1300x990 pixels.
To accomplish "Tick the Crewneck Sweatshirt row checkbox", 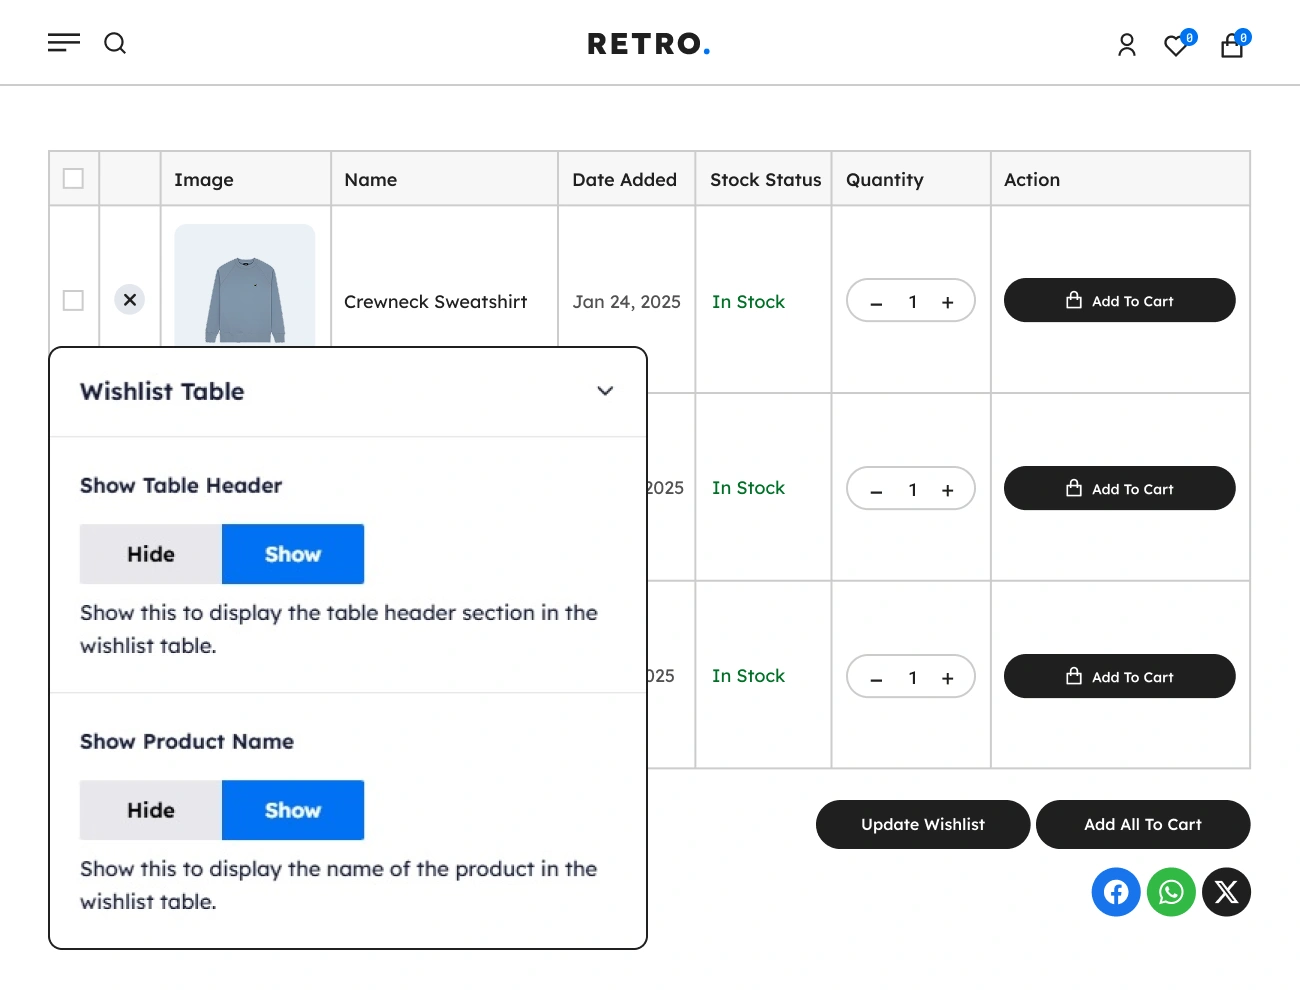I will pyautogui.click(x=73, y=300).
